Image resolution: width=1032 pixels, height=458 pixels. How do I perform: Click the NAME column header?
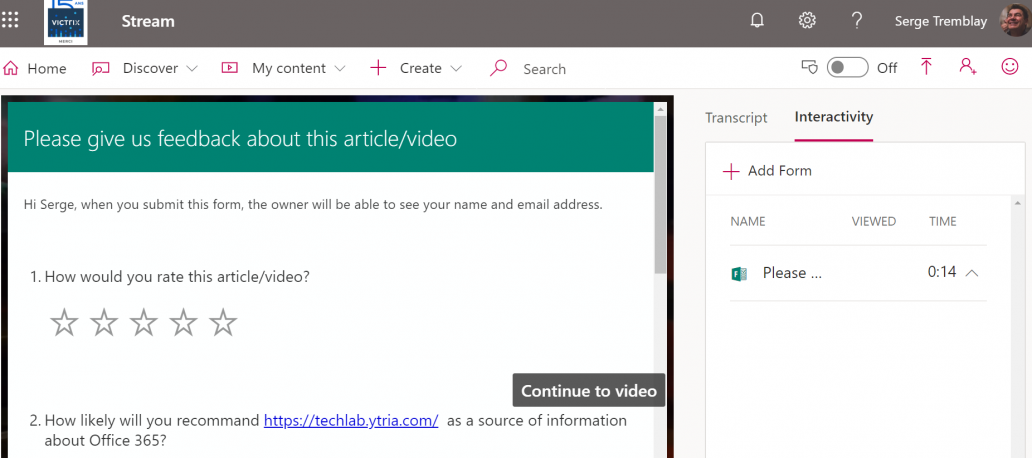[x=748, y=222]
